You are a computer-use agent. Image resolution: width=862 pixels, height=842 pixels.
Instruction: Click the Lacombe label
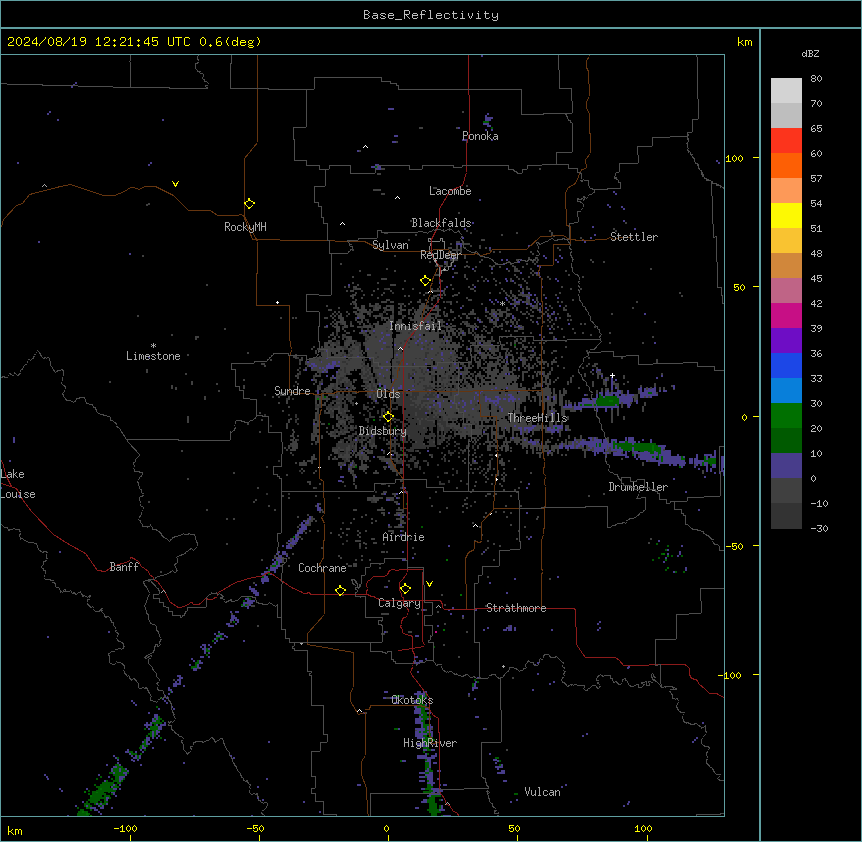pos(450,191)
